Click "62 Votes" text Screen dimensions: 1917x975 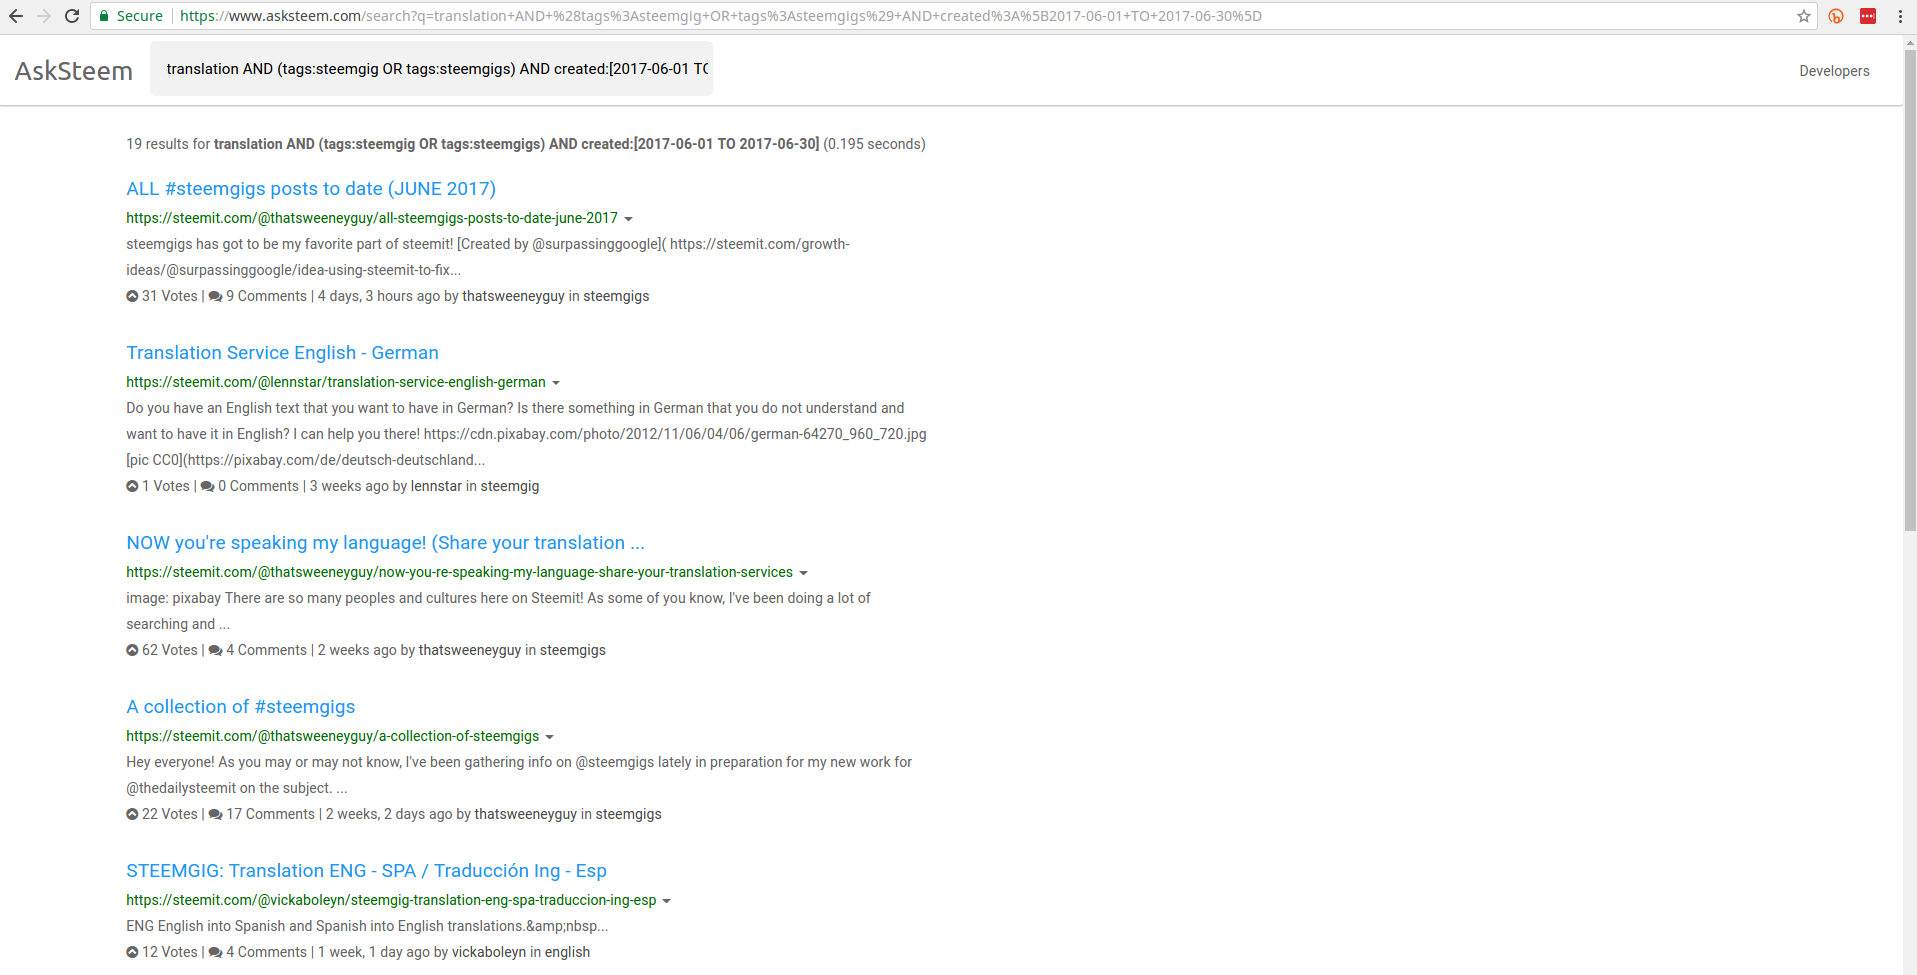[x=170, y=650]
